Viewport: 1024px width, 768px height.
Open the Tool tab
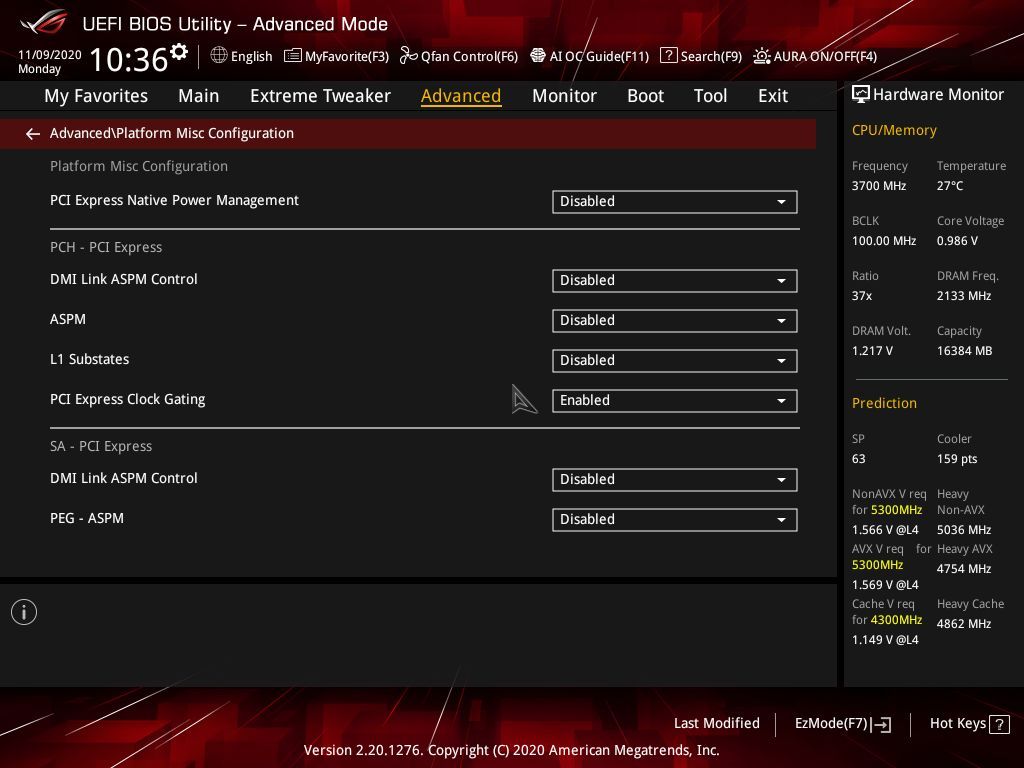[710, 96]
